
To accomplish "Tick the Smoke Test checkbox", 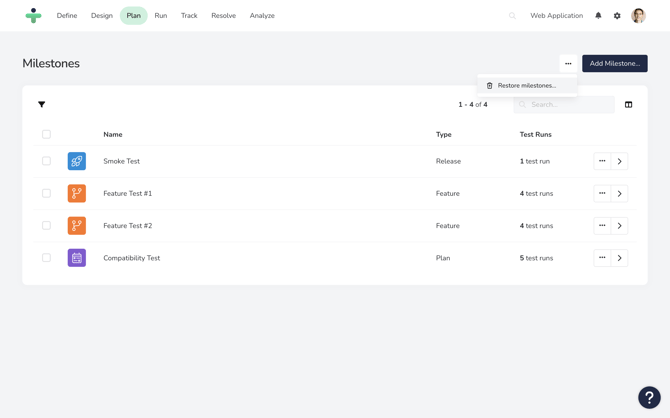I will [46, 161].
